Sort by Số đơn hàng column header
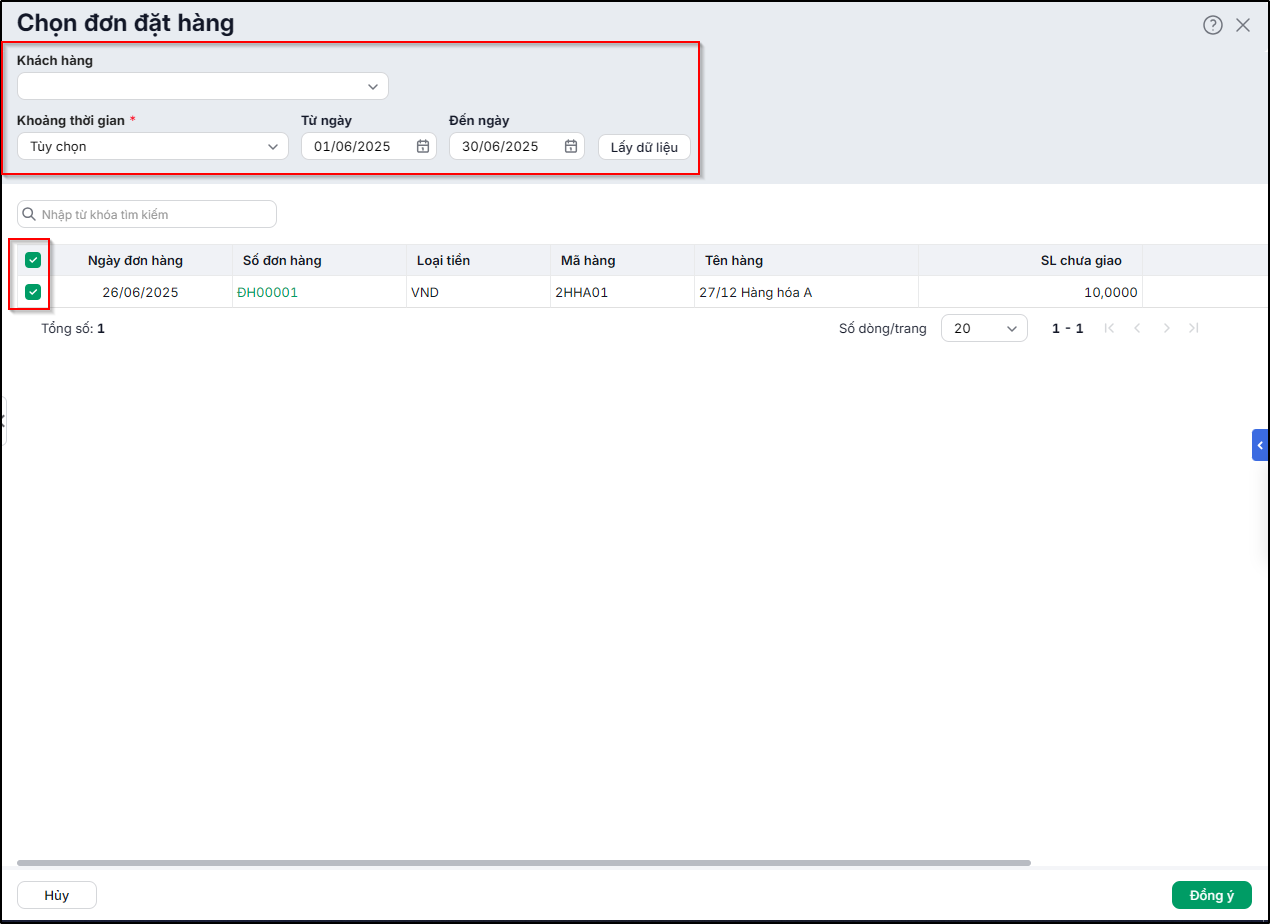This screenshot has width=1270, height=924. (319, 260)
